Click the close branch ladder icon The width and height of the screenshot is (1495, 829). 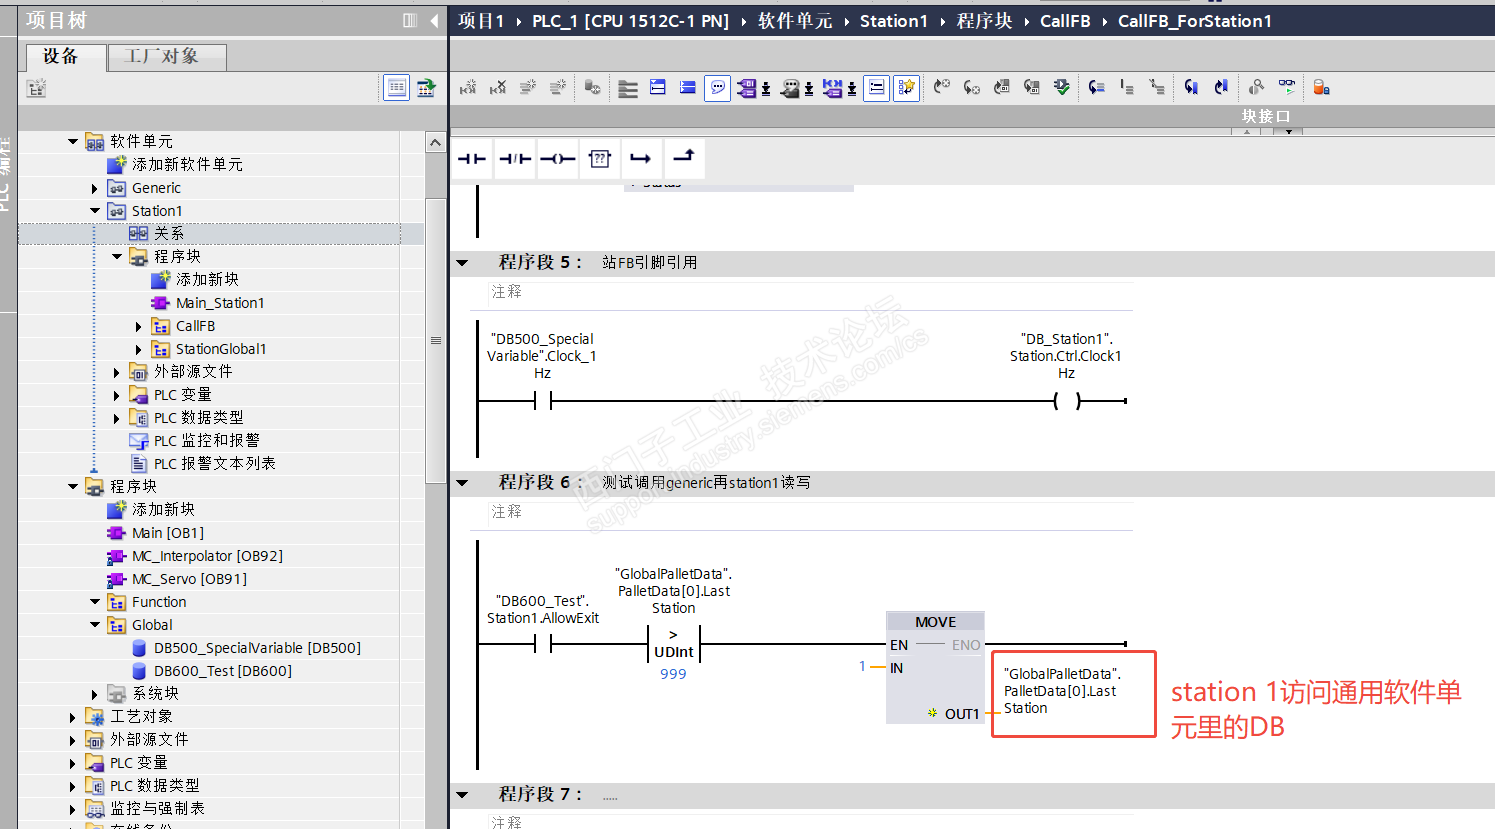(x=684, y=159)
